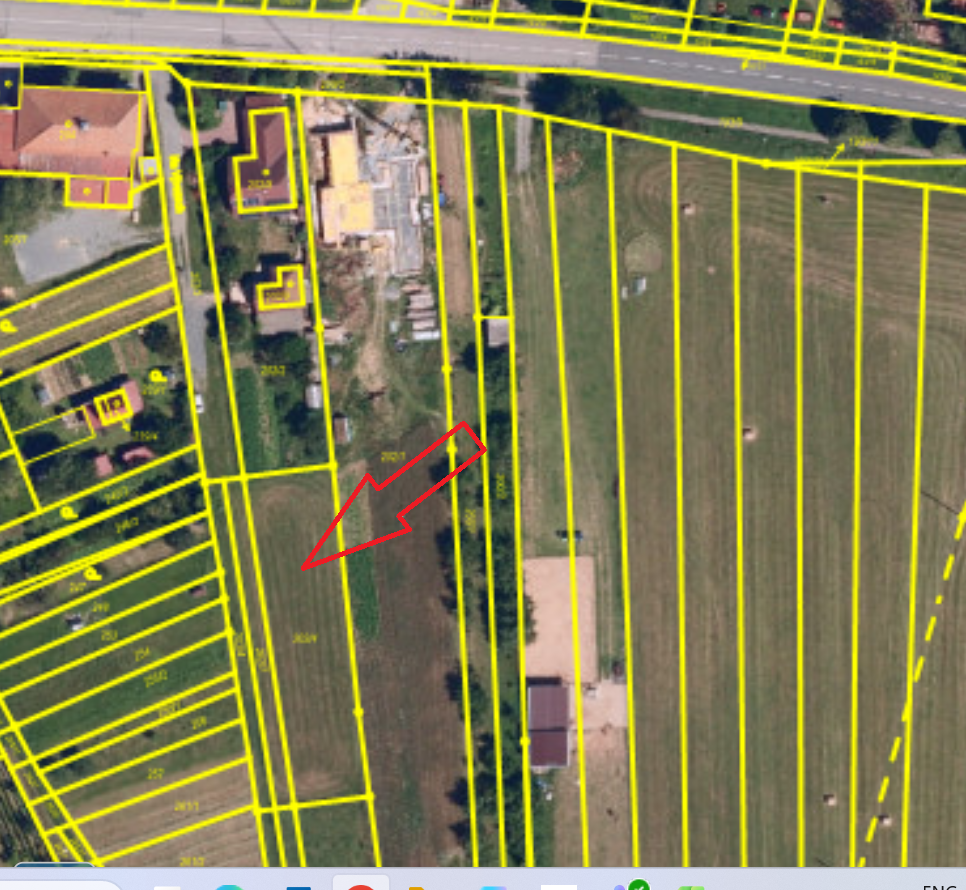The height and width of the screenshot is (890, 966).
Task: Select the small red-roofed house with outlined building
Action: pyautogui.click(x=116, y=404)
